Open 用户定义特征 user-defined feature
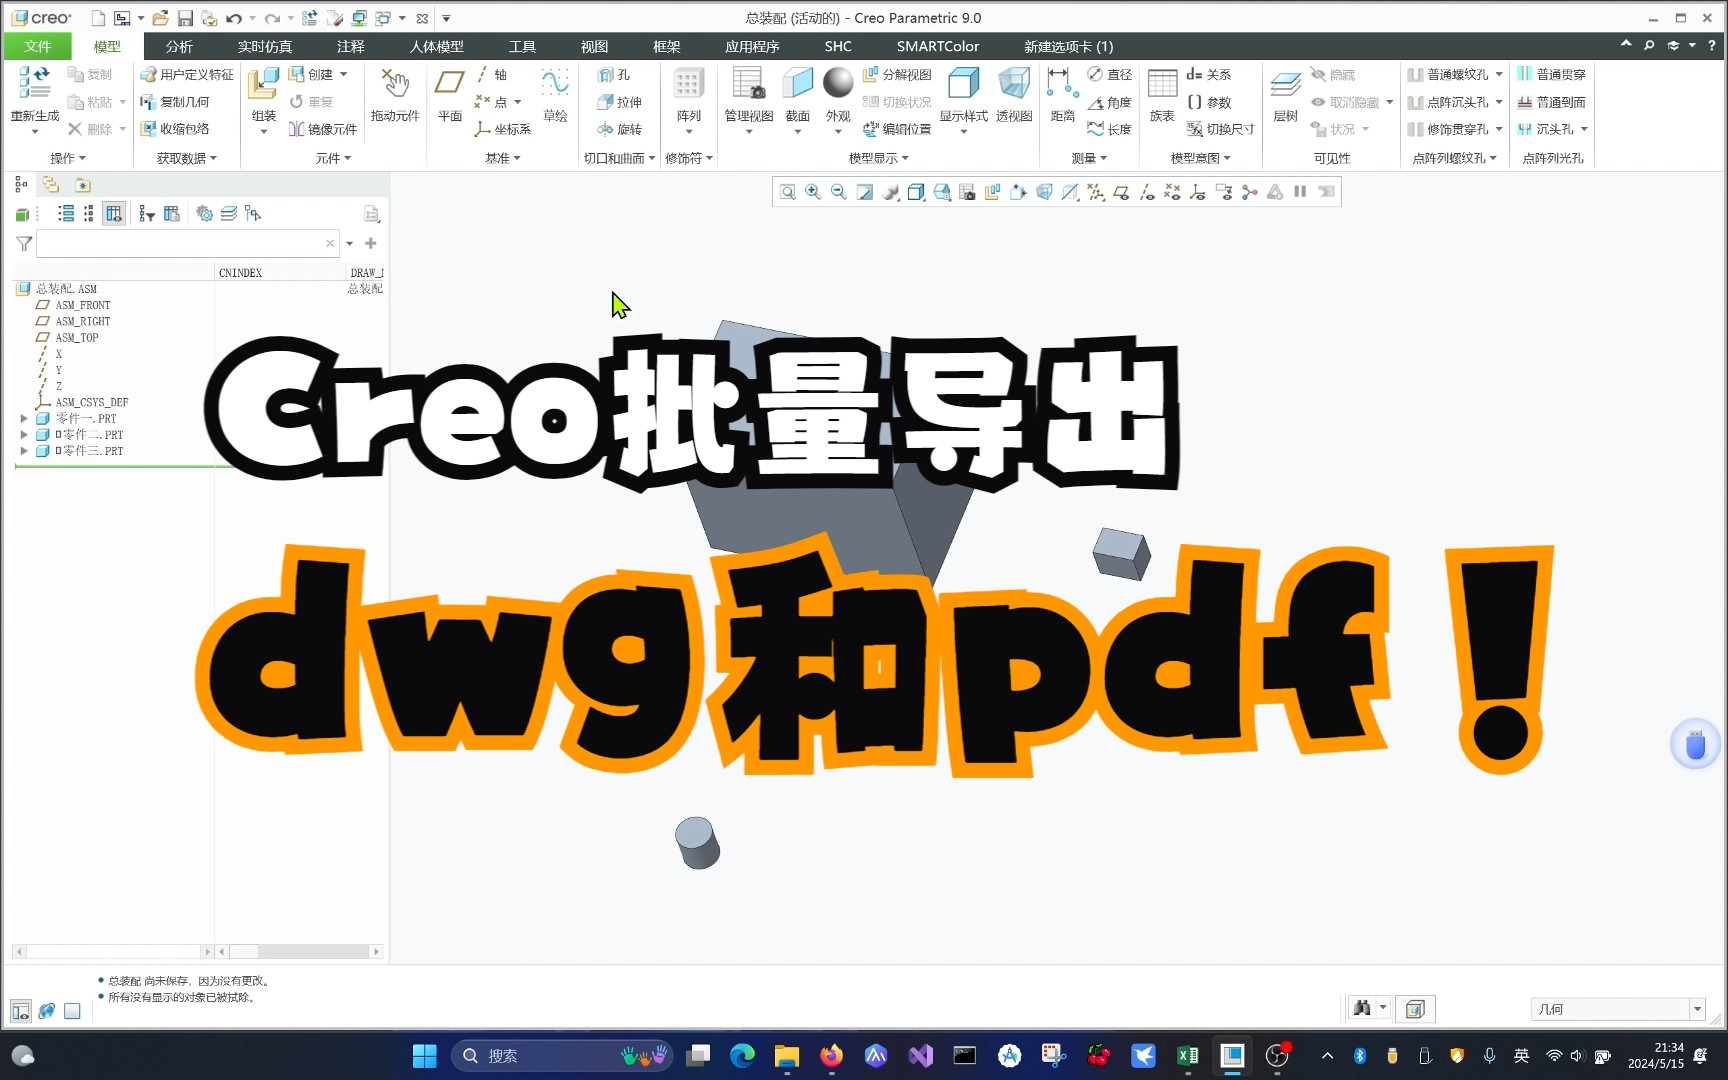The width and height of the screenshot is (1728, 1080). [x=187, y=75]
